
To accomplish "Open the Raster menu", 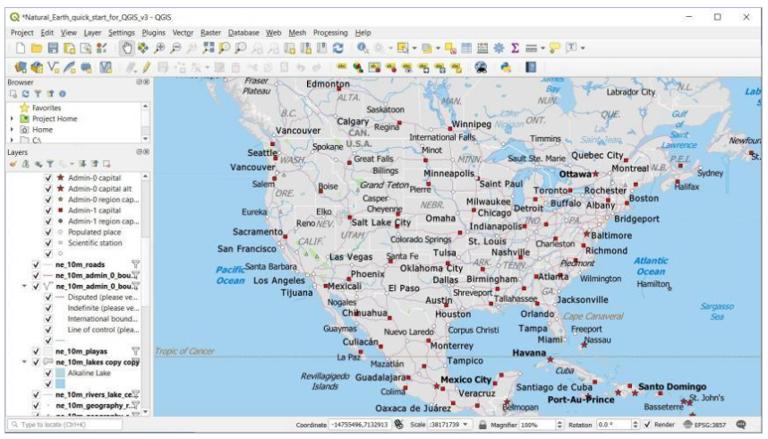I will [211, 33].
